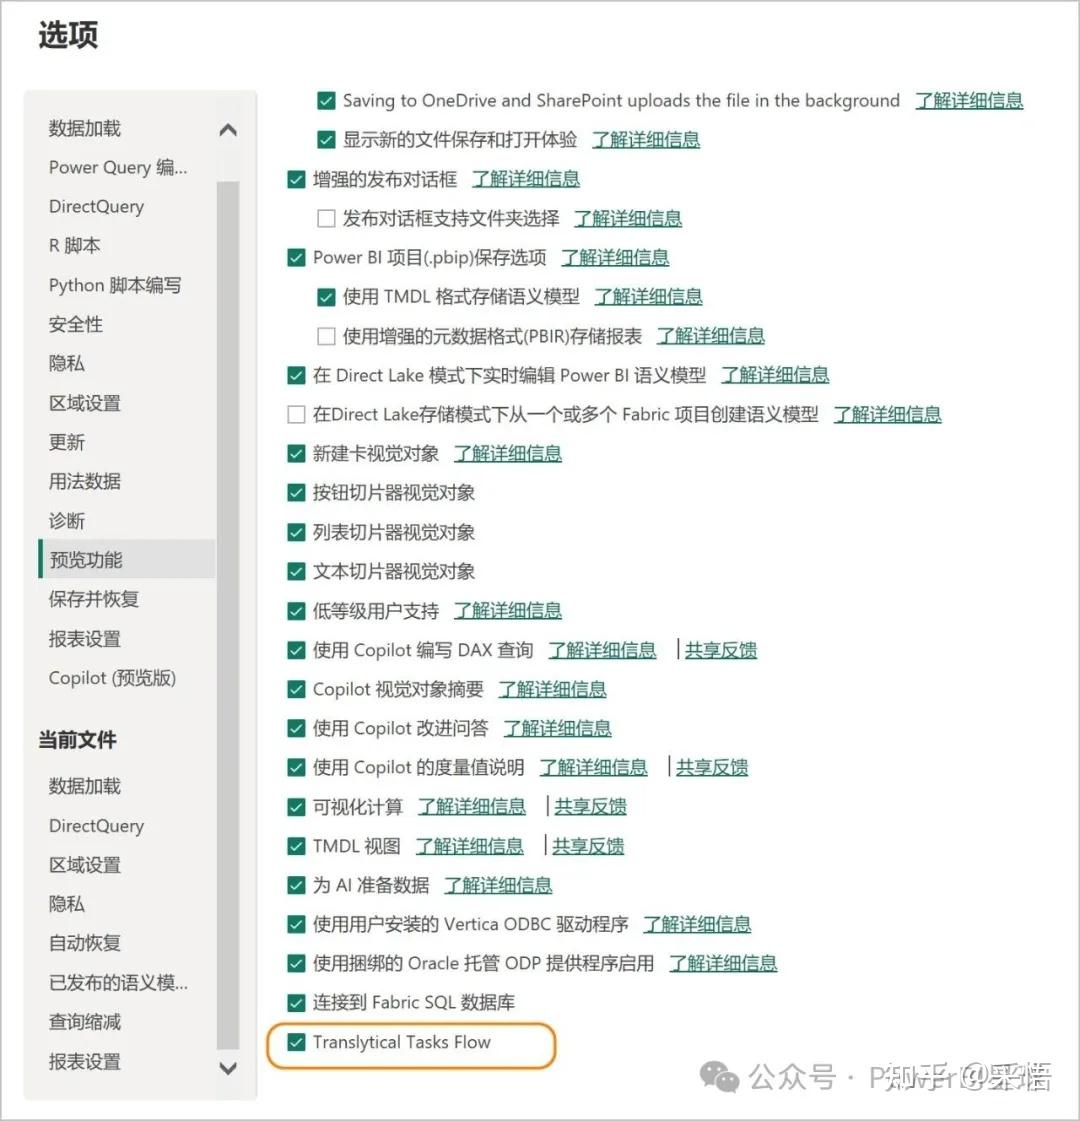Open the Python 脚本编写 options
1080x1121 pixels.
pos(114,285)
